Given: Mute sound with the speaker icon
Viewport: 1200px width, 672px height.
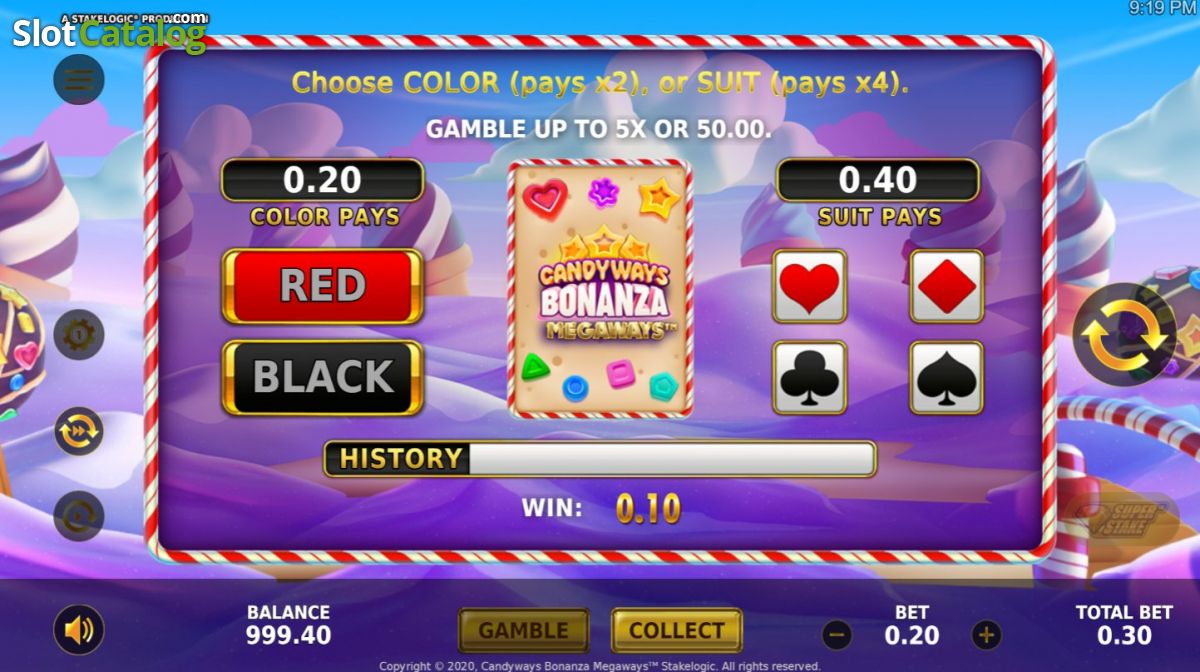Looking at the screenshot, I should click(x=79, y=630).
